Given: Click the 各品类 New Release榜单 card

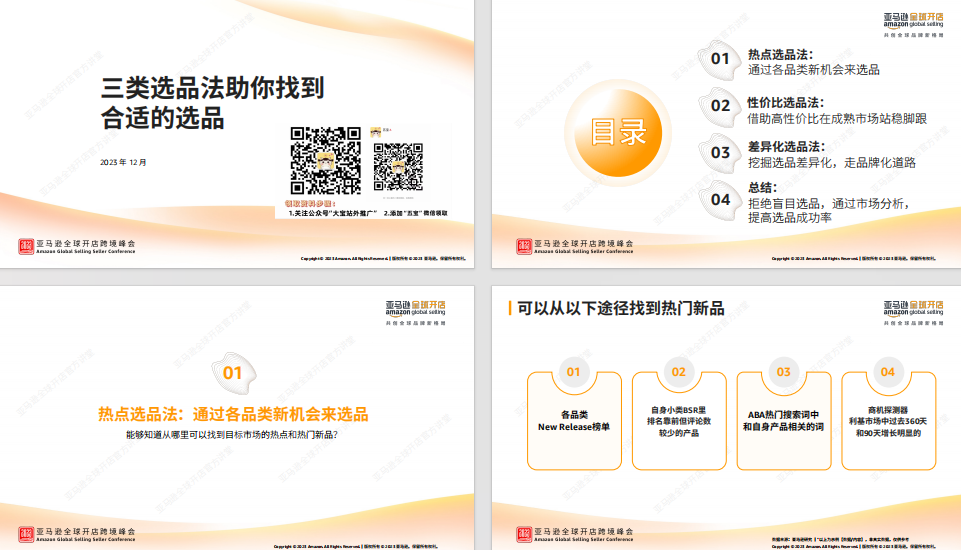Looking at the screenshot, I should (574, 421).
